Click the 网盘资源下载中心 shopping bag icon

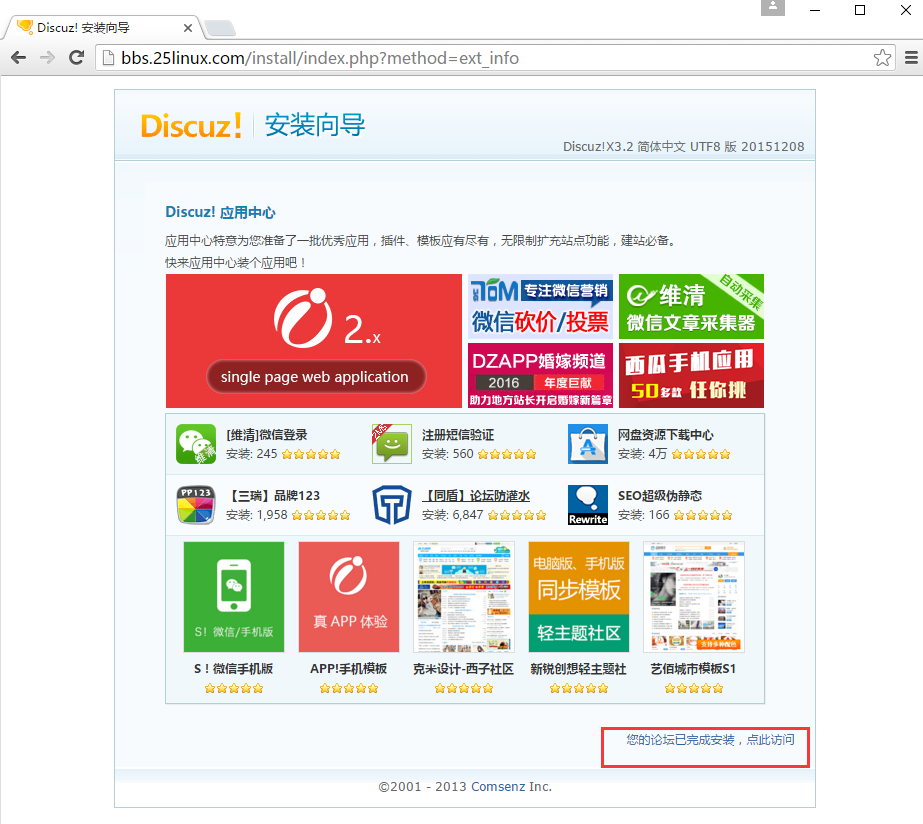[x=588, y=444]
